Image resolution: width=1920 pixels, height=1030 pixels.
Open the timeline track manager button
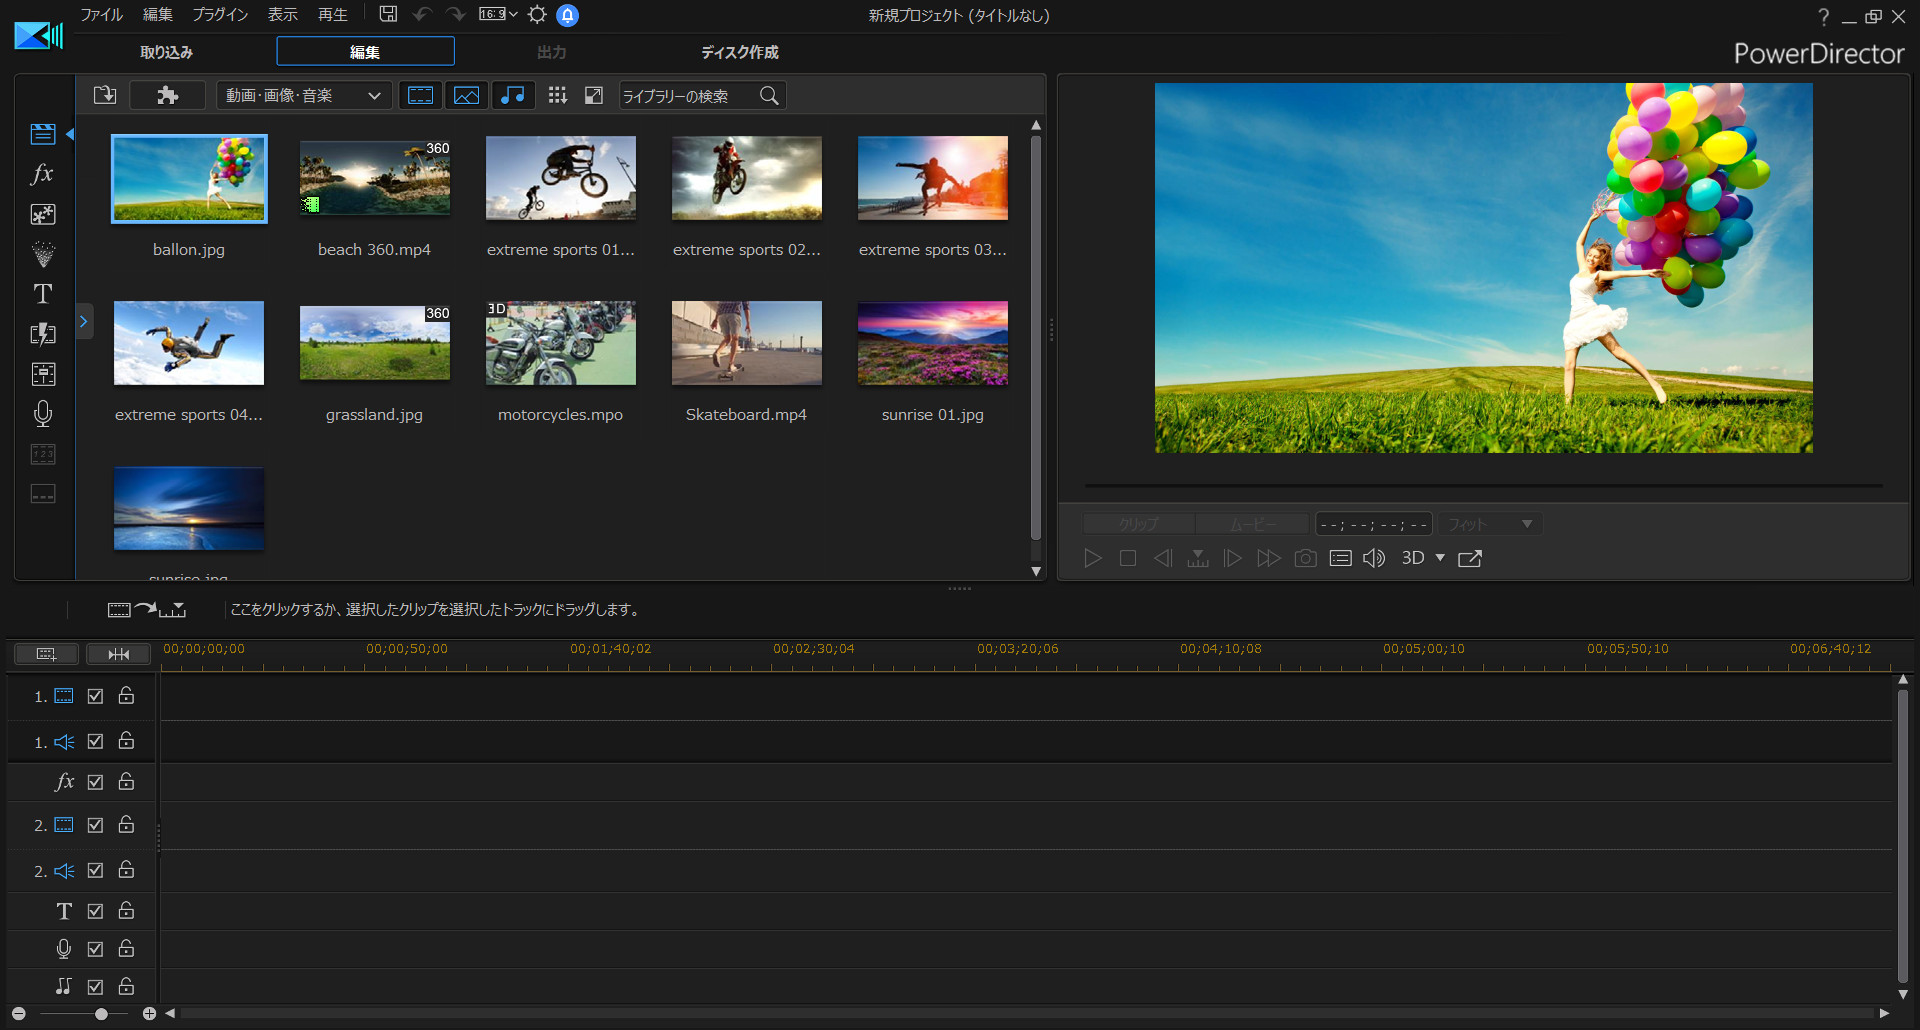click(x=46, y=654)
